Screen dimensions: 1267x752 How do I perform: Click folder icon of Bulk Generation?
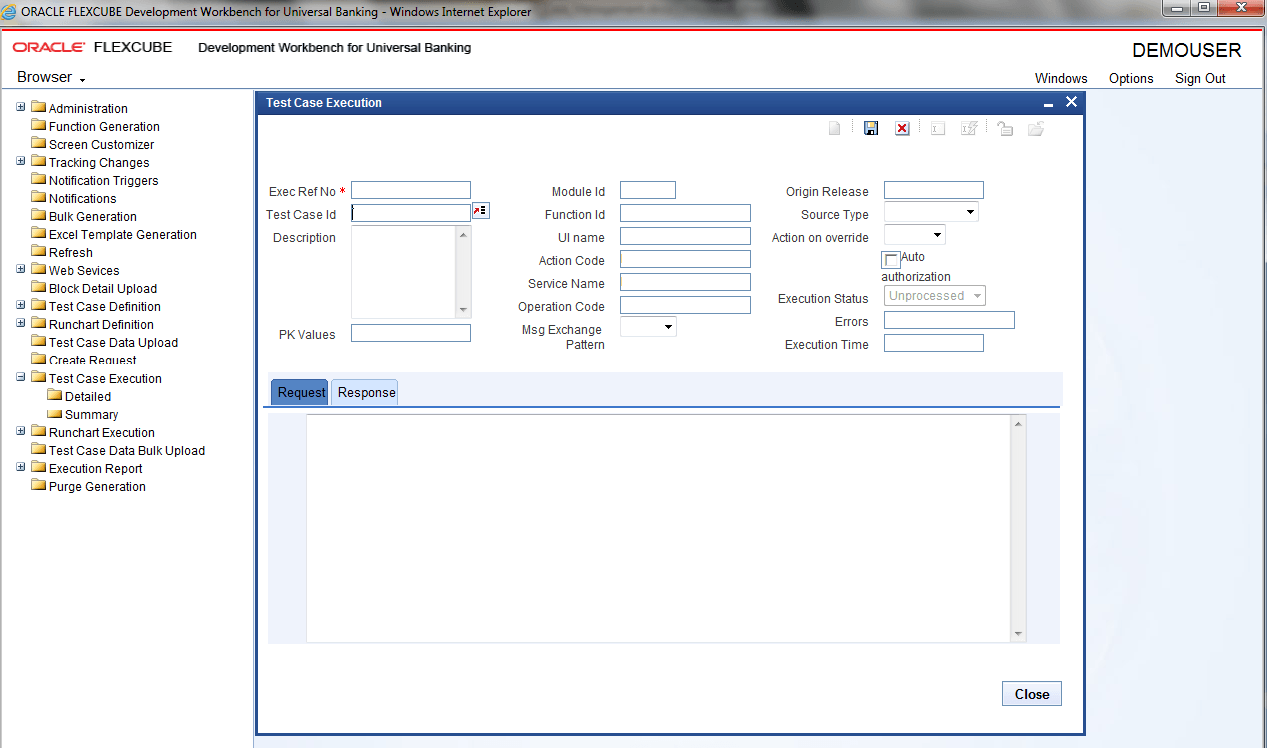[39, 216]
